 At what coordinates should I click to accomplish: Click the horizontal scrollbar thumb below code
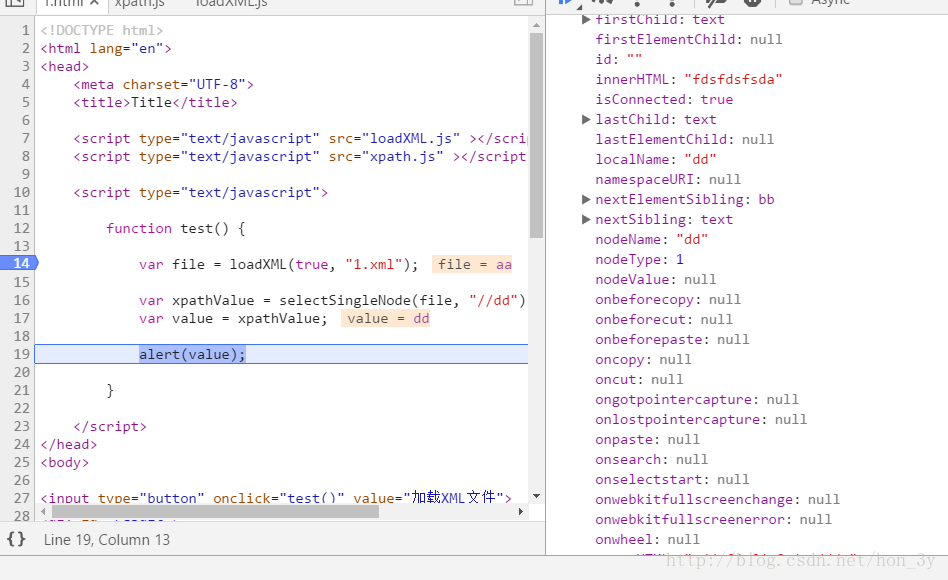(x=215, y=512)
